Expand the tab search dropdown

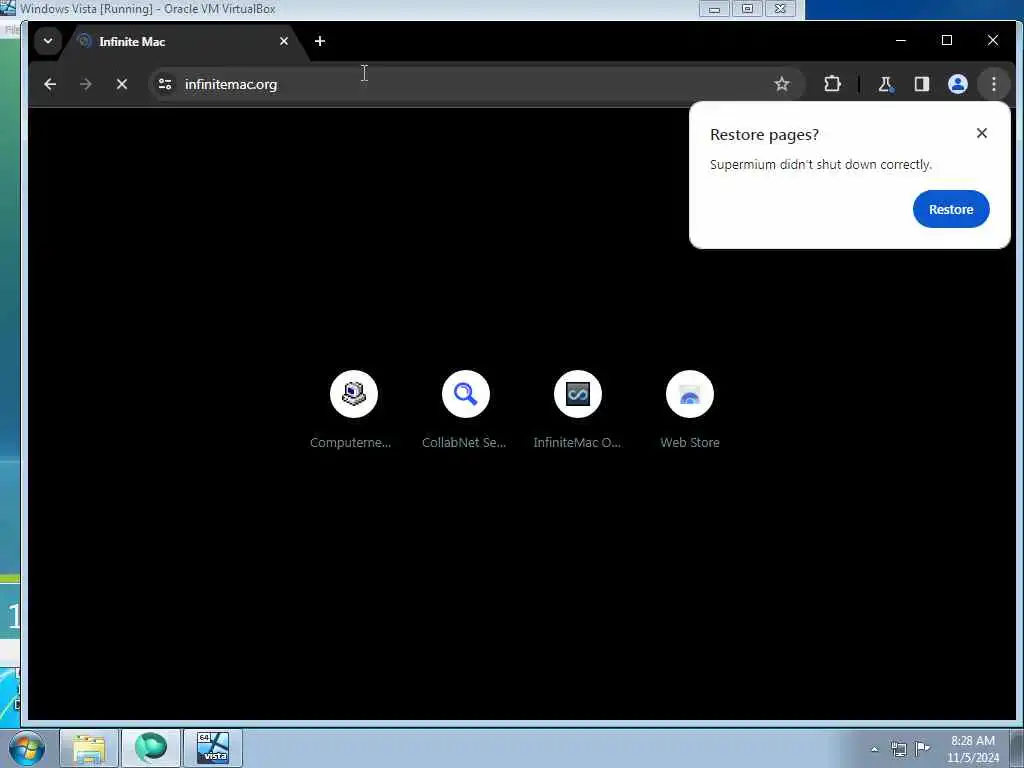[48, 40]
